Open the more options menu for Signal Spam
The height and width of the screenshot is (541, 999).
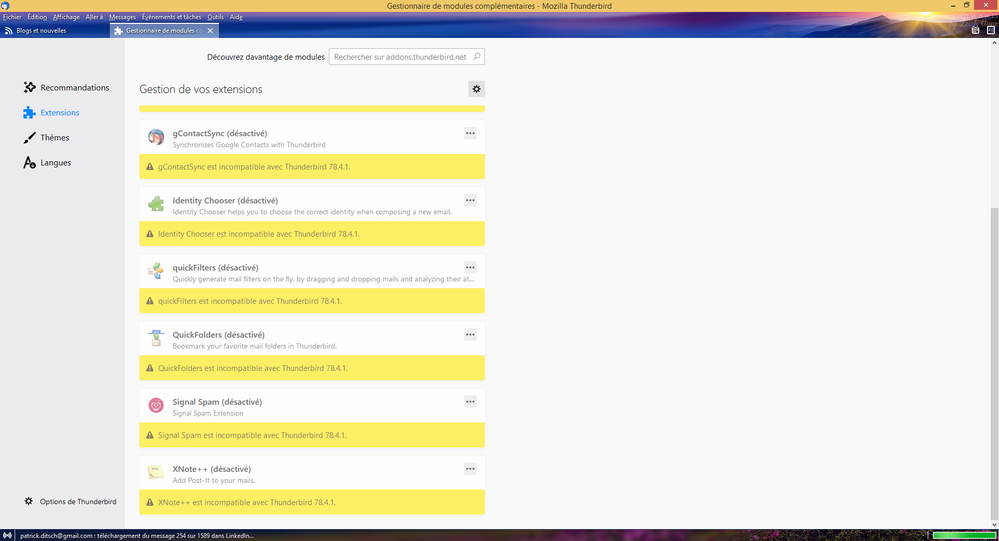point(470,401)
